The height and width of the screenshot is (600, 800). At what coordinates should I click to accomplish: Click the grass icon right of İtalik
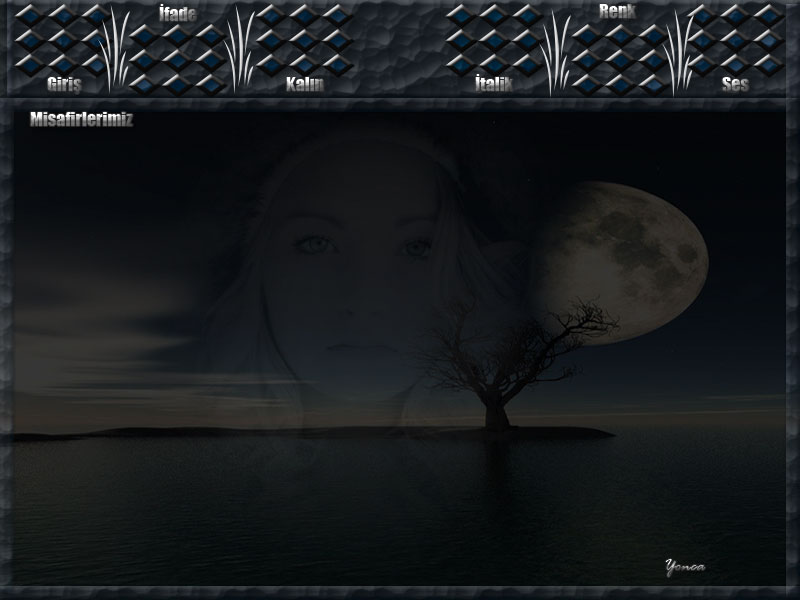(555, 50)
